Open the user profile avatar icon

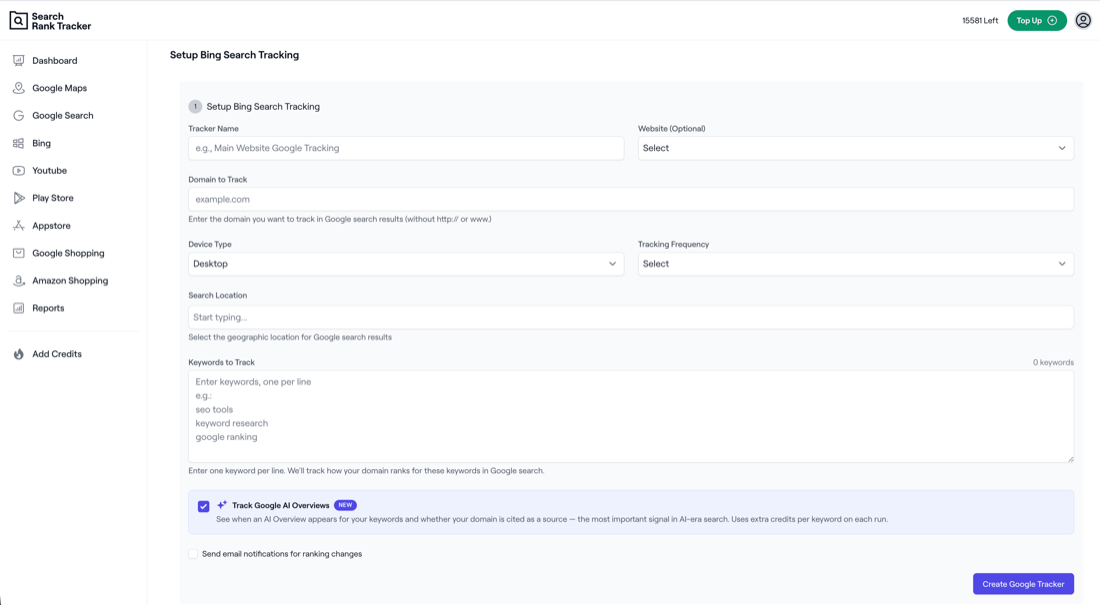[x=1083, y=20]
